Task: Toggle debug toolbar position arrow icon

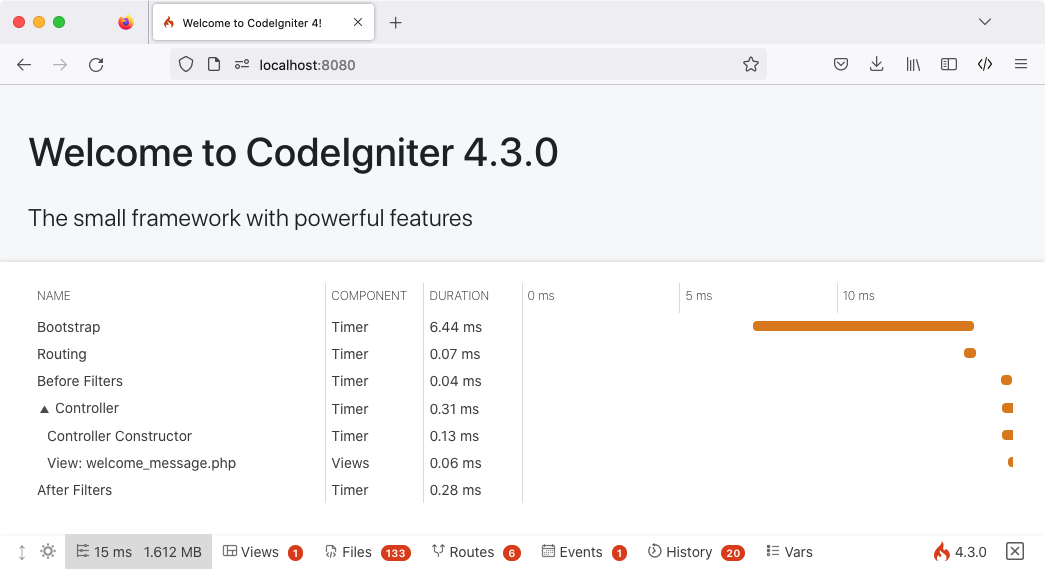Action: (22, 552)
